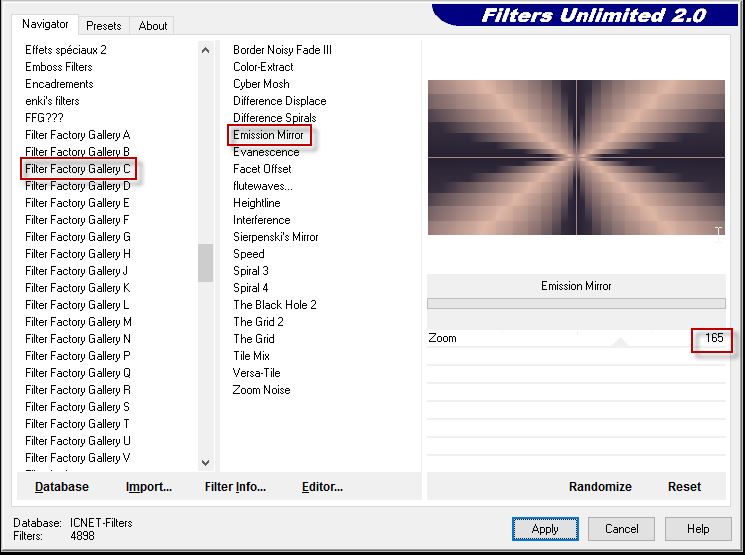Choose the Emission Mirror filter
The width and height of the screenshot is (745, 555).
pos(268,135)
